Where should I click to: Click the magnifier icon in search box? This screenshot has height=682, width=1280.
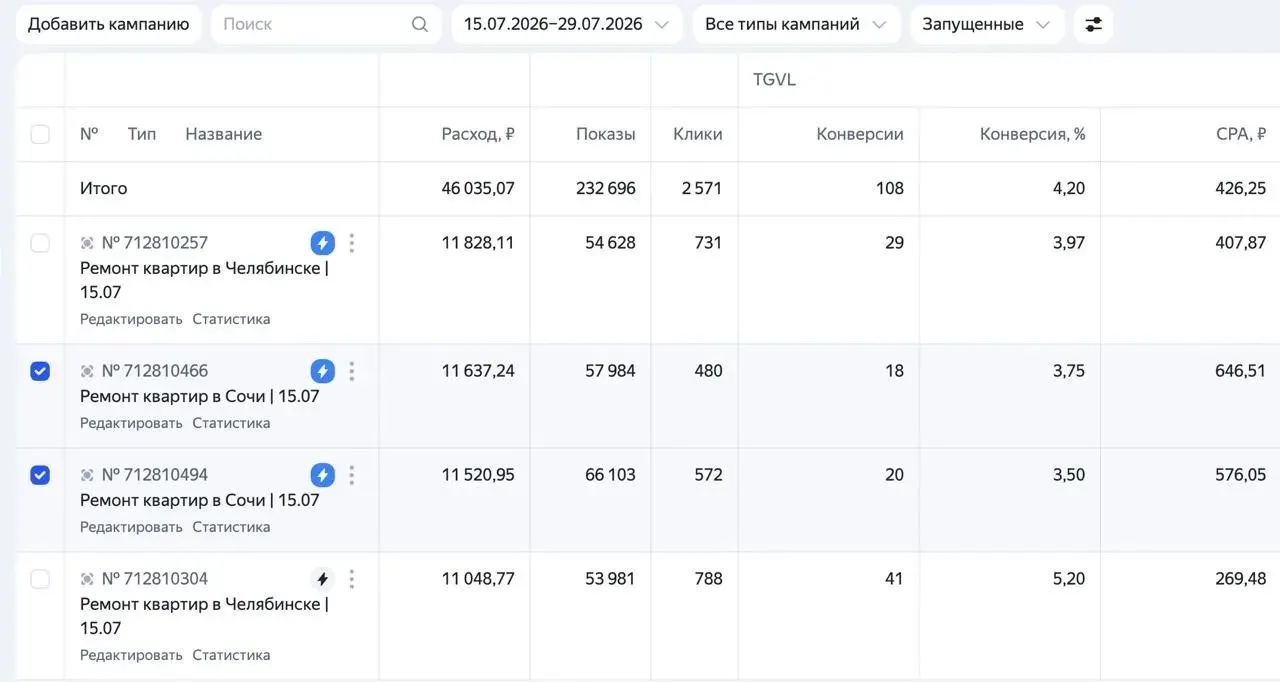click(x=420, y=24)
